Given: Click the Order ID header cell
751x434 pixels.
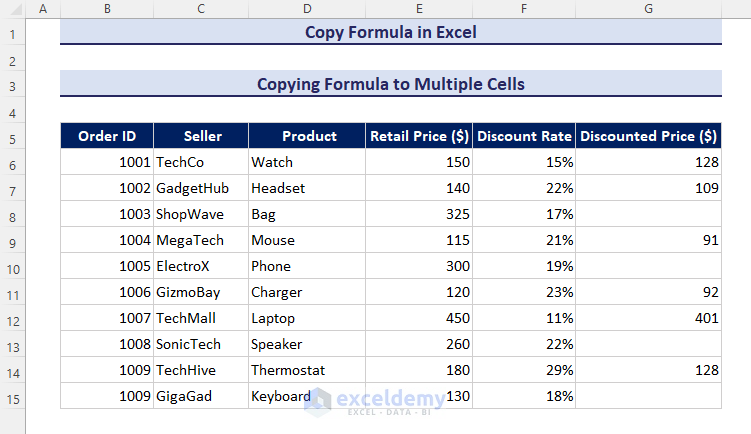Looking at the screenshot, I should coord(106,136).
